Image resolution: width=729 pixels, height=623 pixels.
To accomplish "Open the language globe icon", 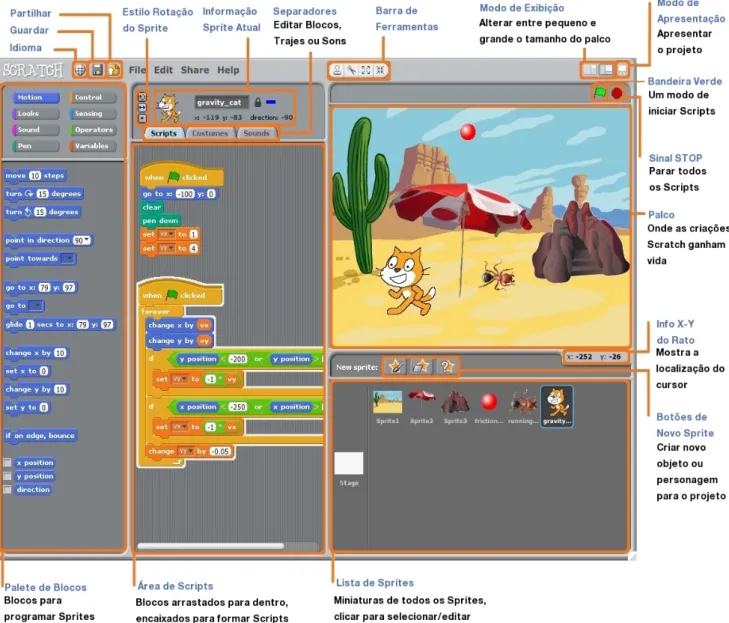I will (80, 70).
